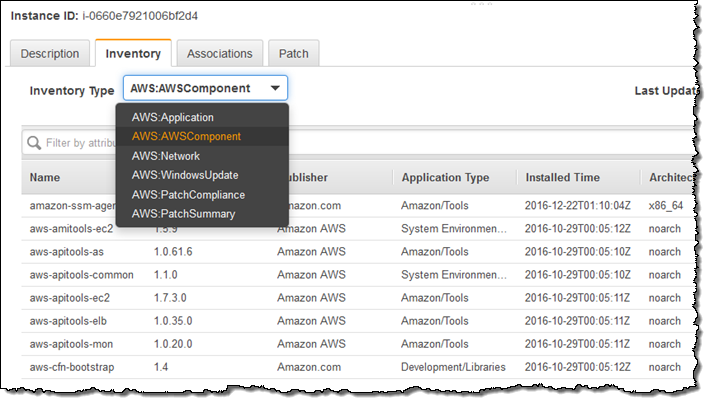
Task: Sort by the Name column header
Action: [x=45, y=178]
